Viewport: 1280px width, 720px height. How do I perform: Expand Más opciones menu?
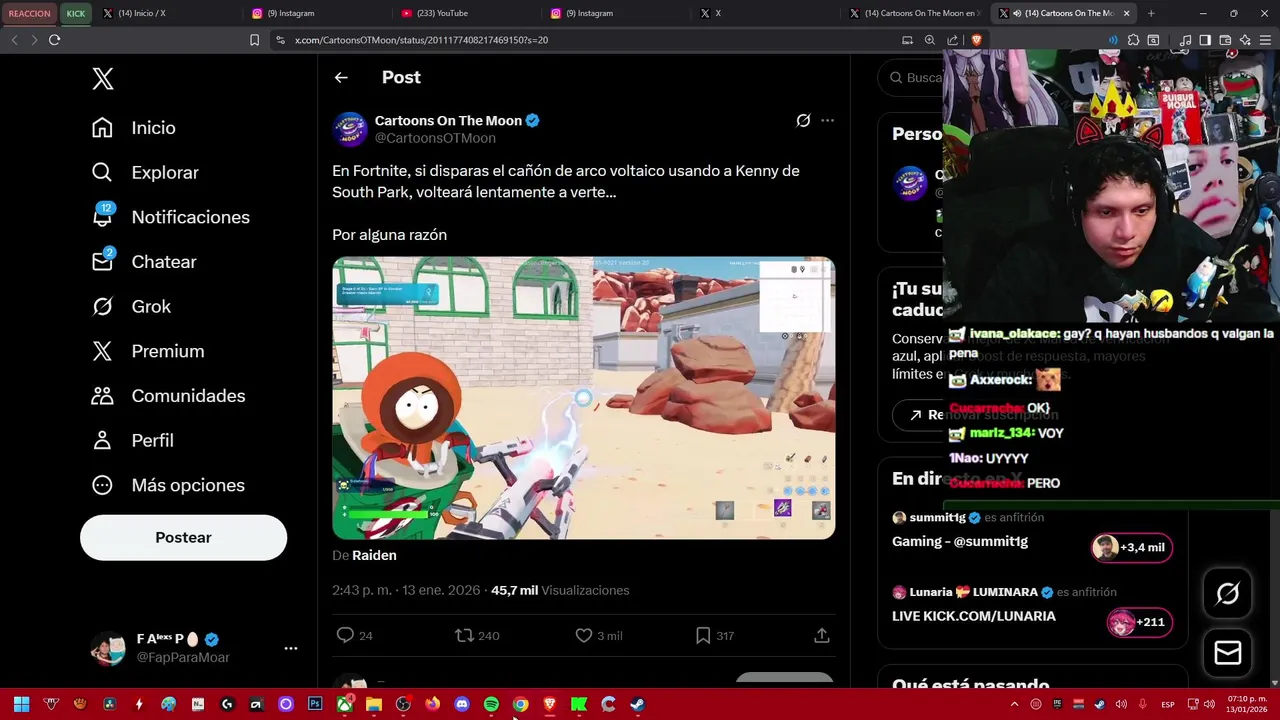169,485
